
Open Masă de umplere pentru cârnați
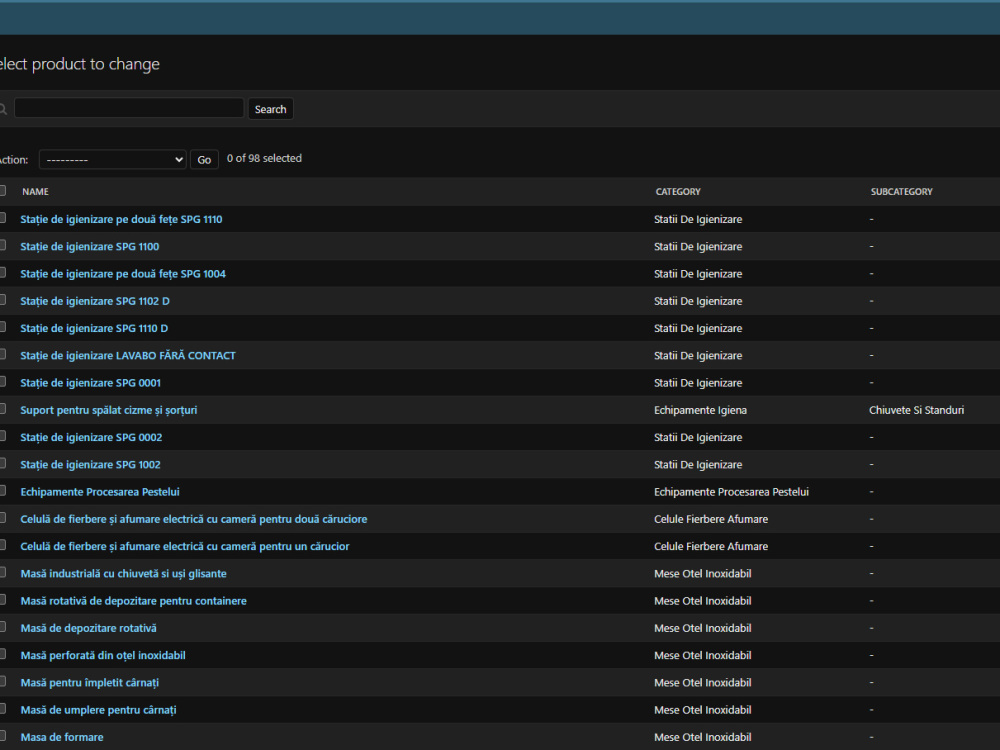(x=98, y=710)
